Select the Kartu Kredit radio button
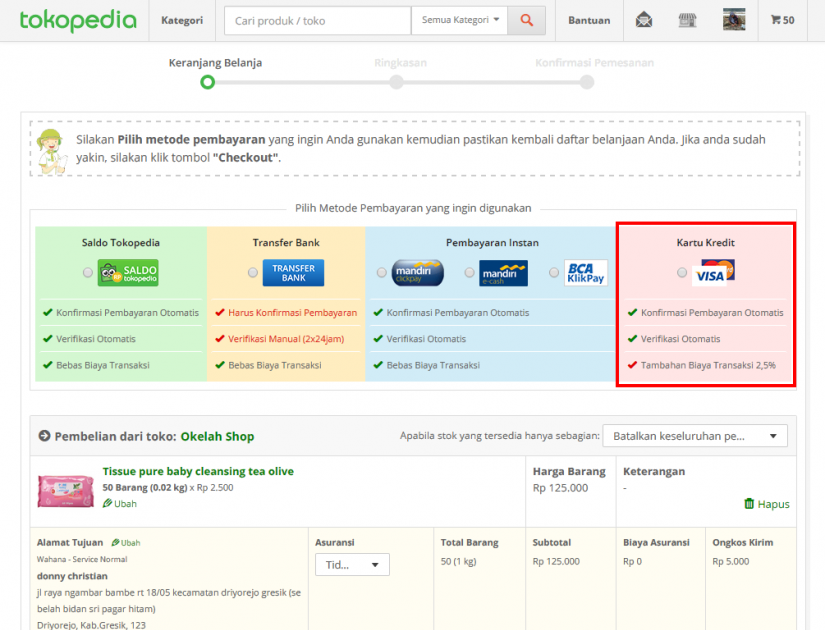 pos(682,272)
